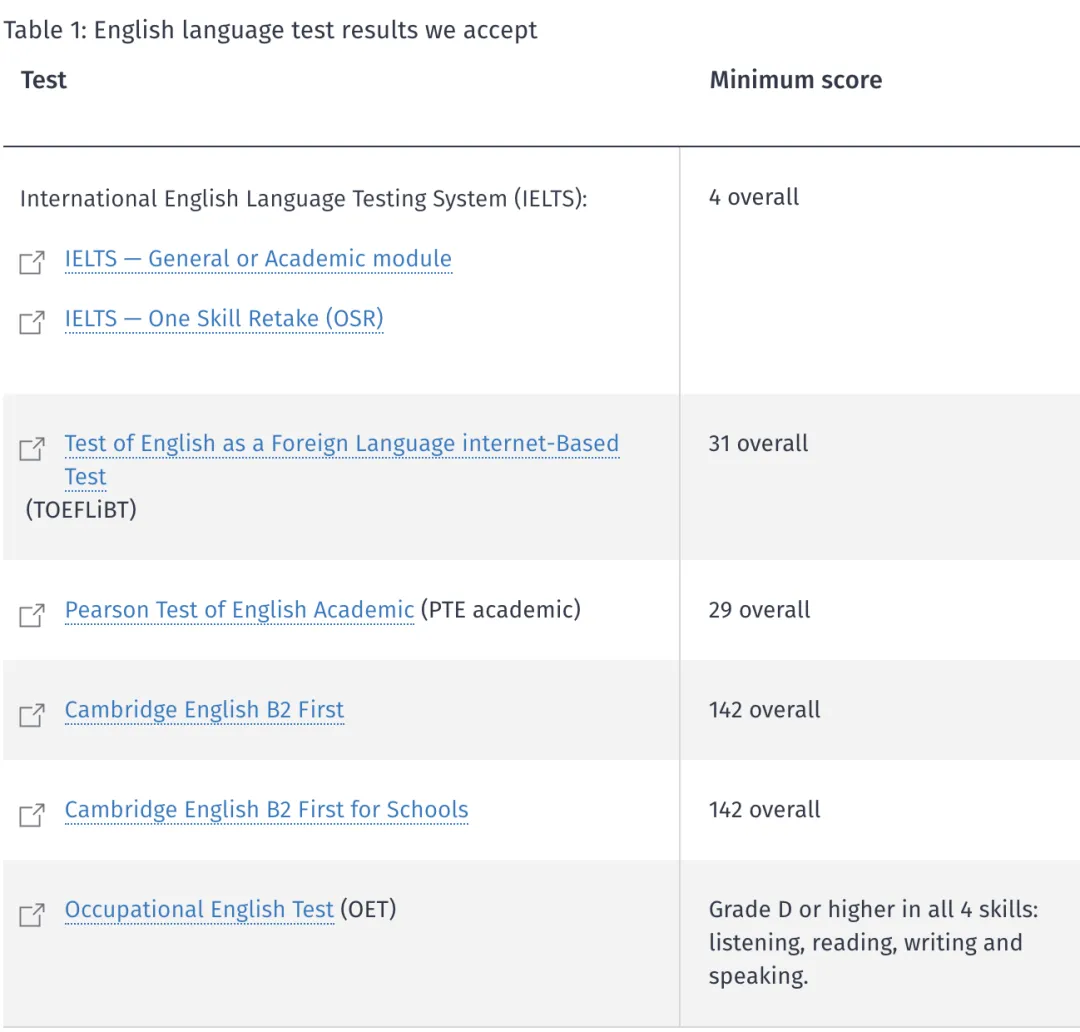
Task: Click external-link icon beside IELTS One Skill Retake
Action: coord(32,322)
